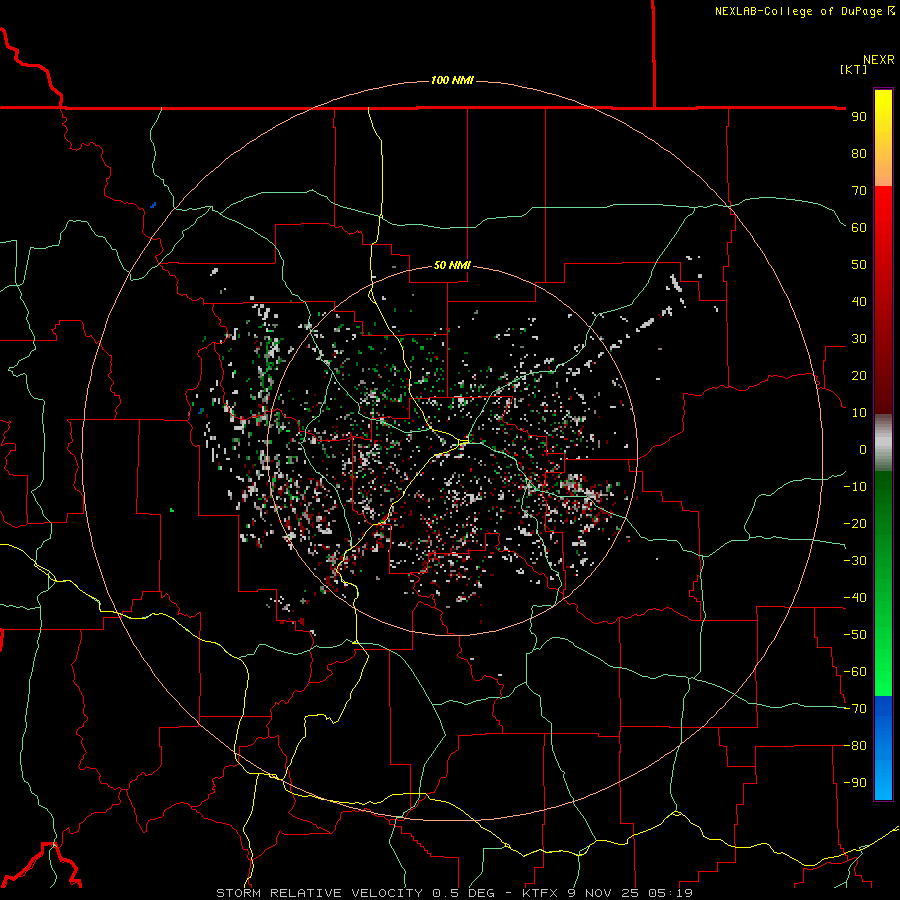
Task: Click the 100 NMI range ring label
Action: [452, 80]
